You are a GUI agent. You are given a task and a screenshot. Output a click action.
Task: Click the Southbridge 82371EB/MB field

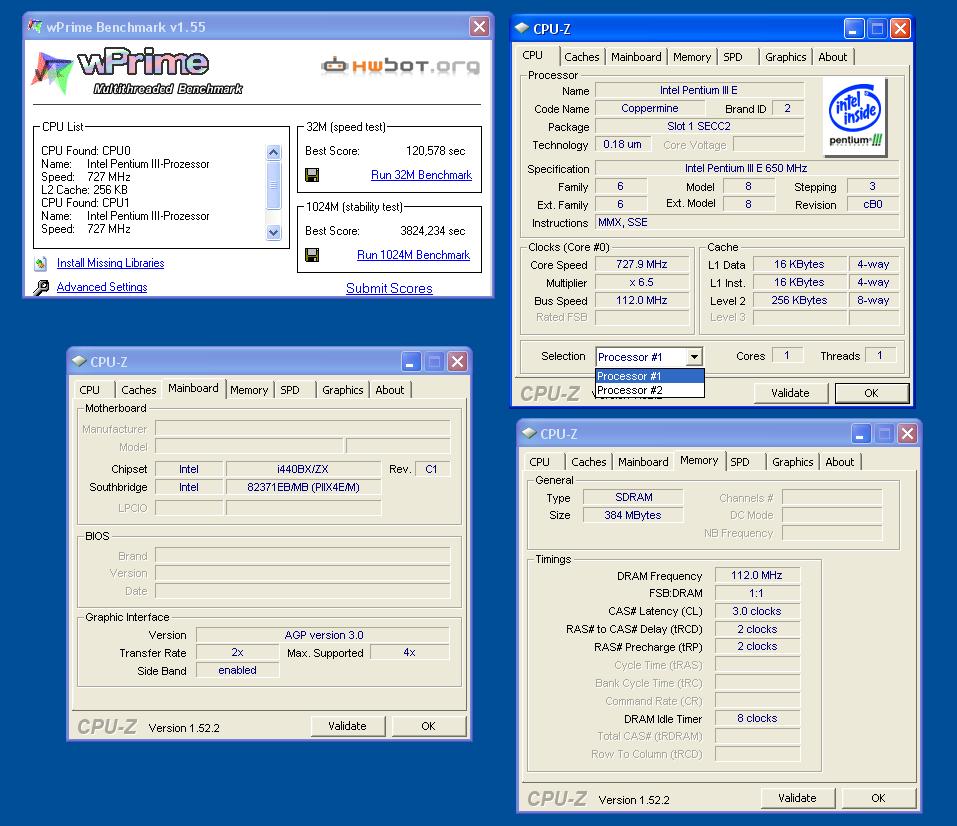click(303, 487)
